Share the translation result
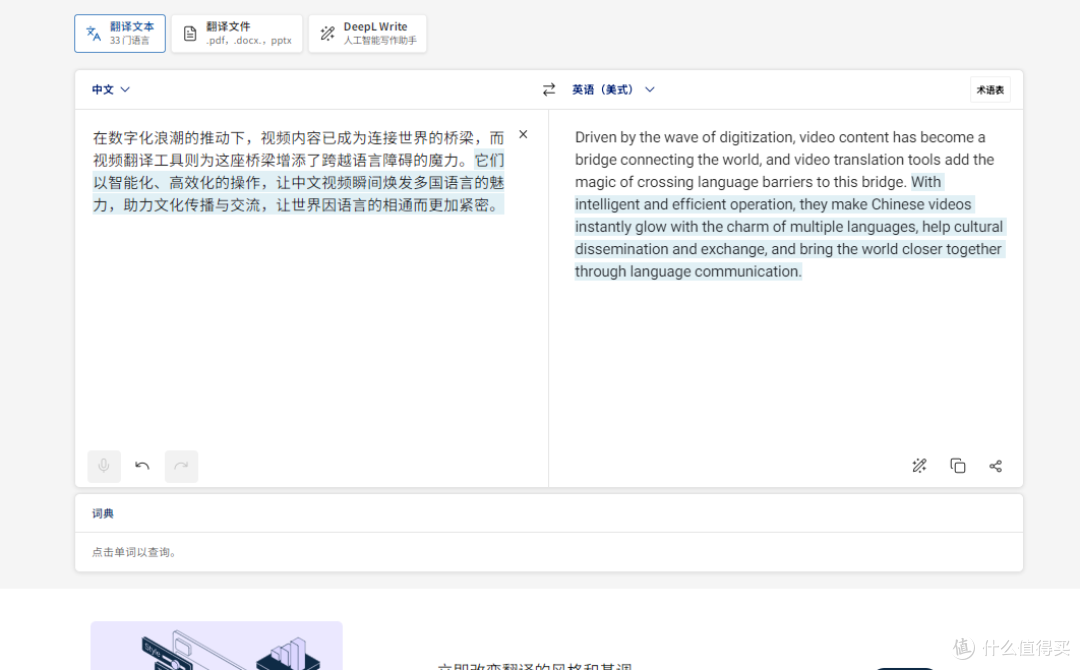Screen dimensions: 1080x670 [995, 466]
